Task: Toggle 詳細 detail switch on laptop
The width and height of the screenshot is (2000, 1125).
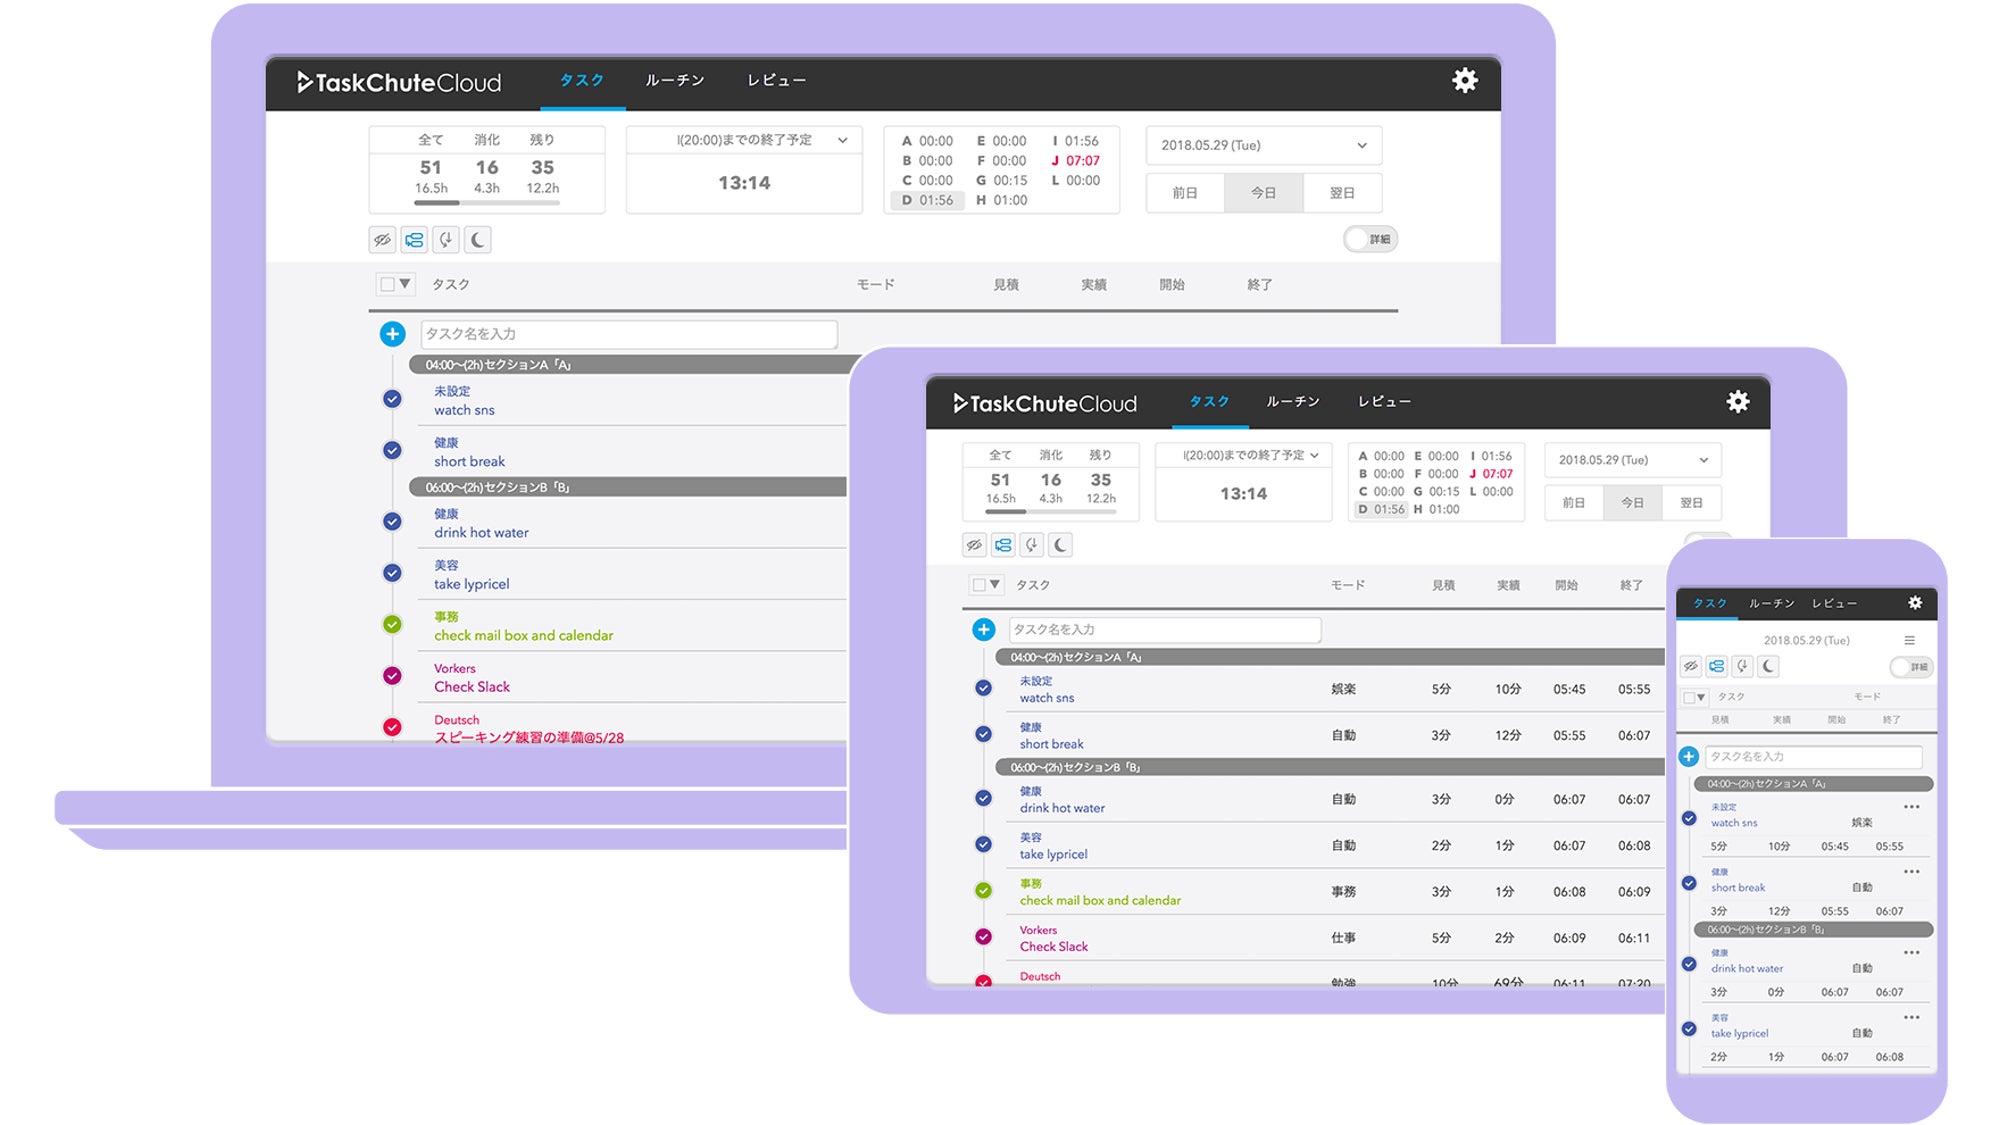Action: 1369,239
